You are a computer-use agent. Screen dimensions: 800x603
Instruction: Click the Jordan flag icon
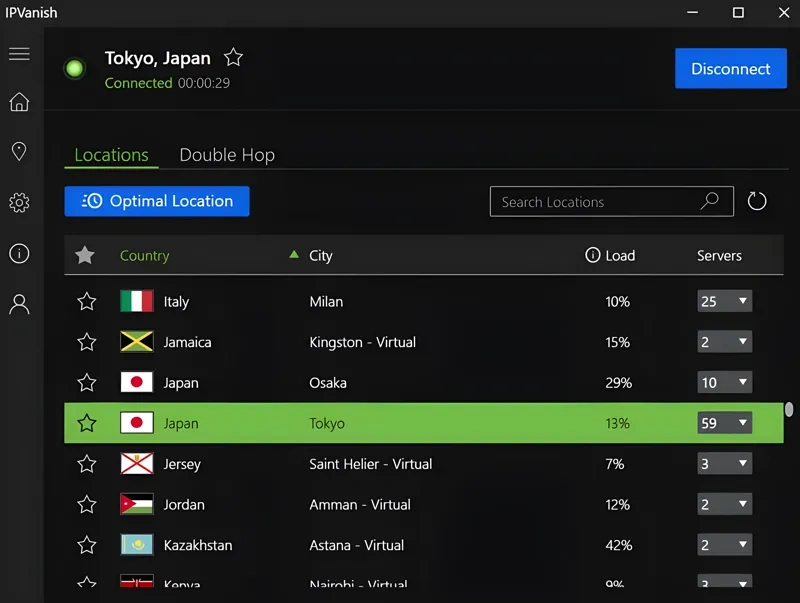(137, 504)
